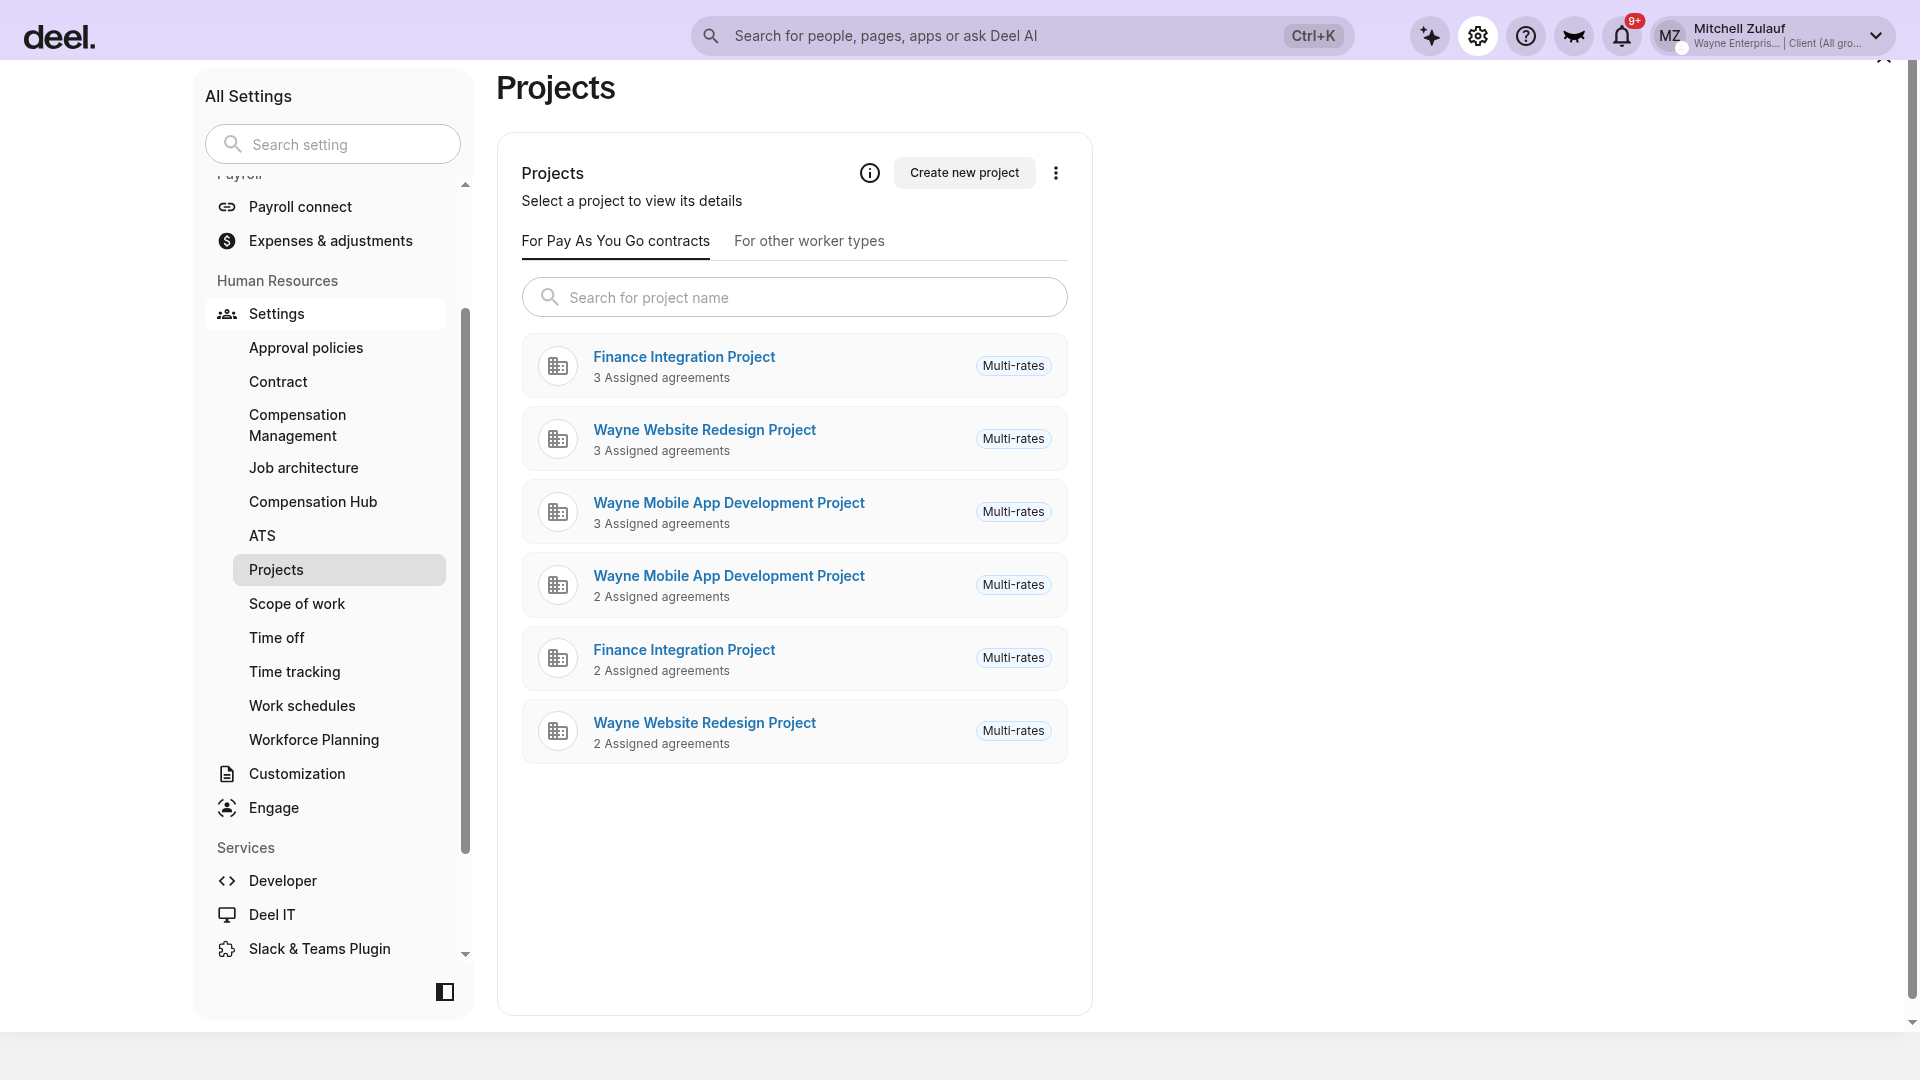The height and width of the screenshot is (1080, 1920).
Task: Click the Slack & Teams Plugin puzzle icon
Action: (227, 949)
